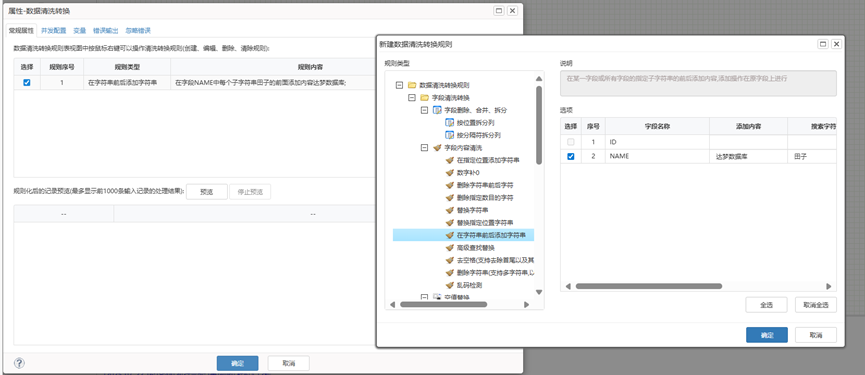Cancel the new rule dialog with 取消
Image resolution: width=865 pixels, height=375 pixels.
(816, 335)
